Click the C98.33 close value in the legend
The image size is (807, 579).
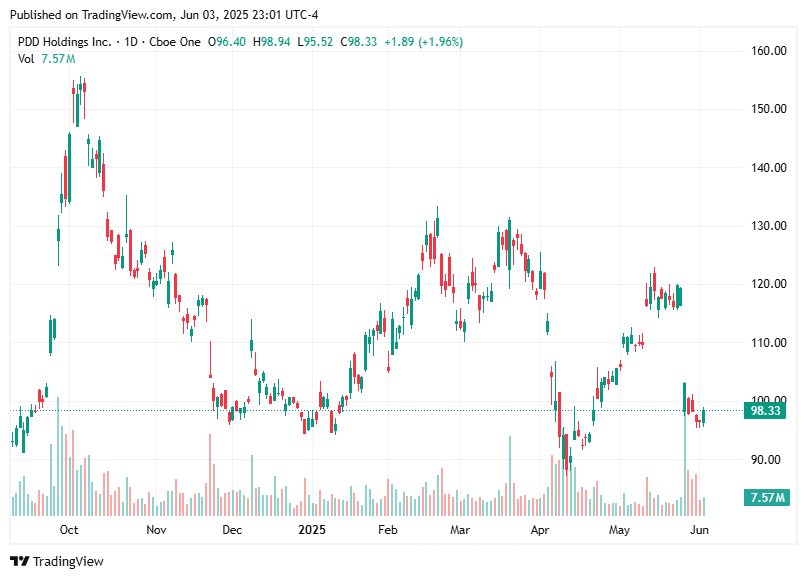pyautogui.click(x=359, y=44)
